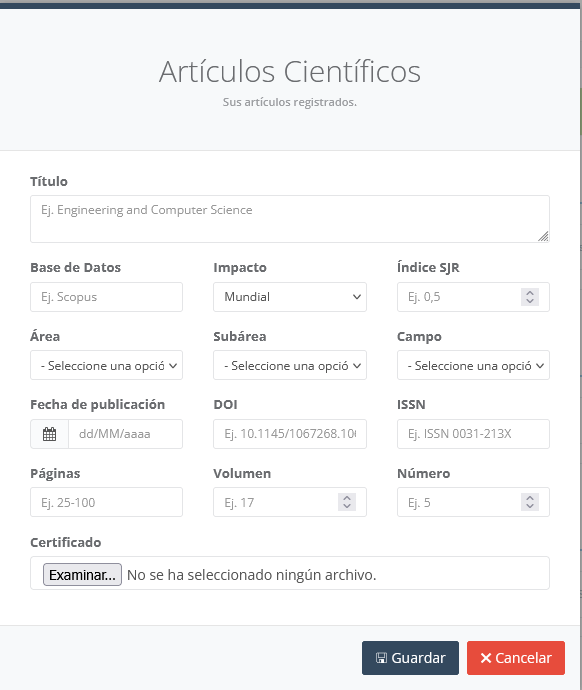This screenshot has width=582, height=690.
Task: Increase the Número stepper value
Action: (x=530, y=498)
